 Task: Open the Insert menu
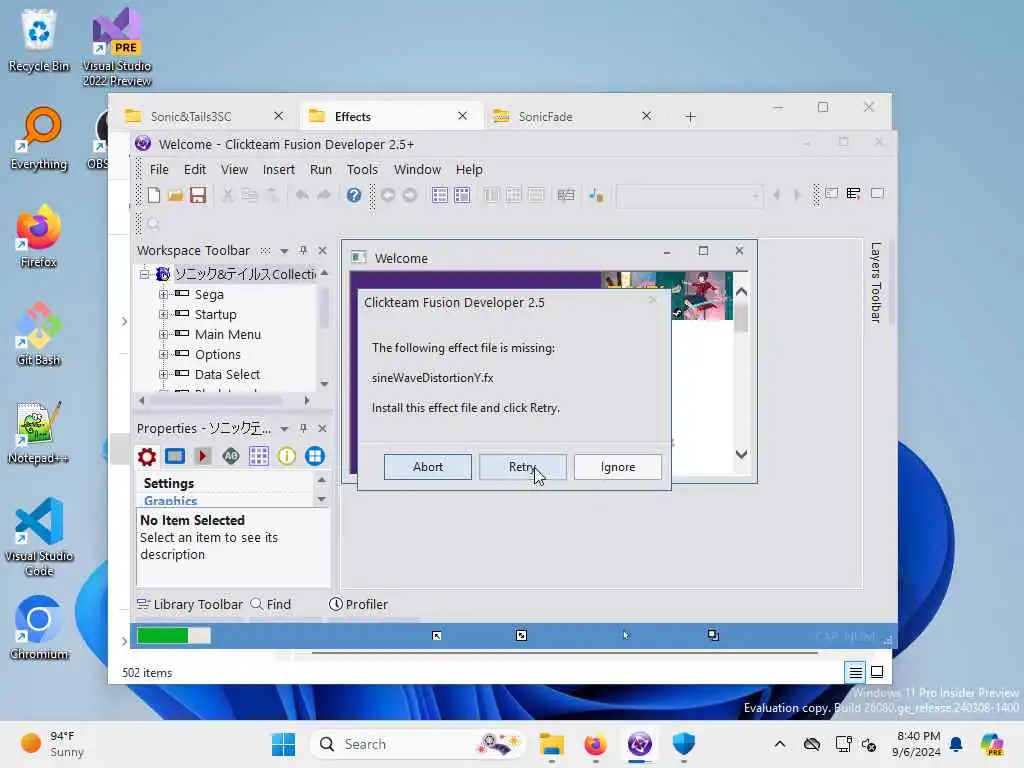278,169
